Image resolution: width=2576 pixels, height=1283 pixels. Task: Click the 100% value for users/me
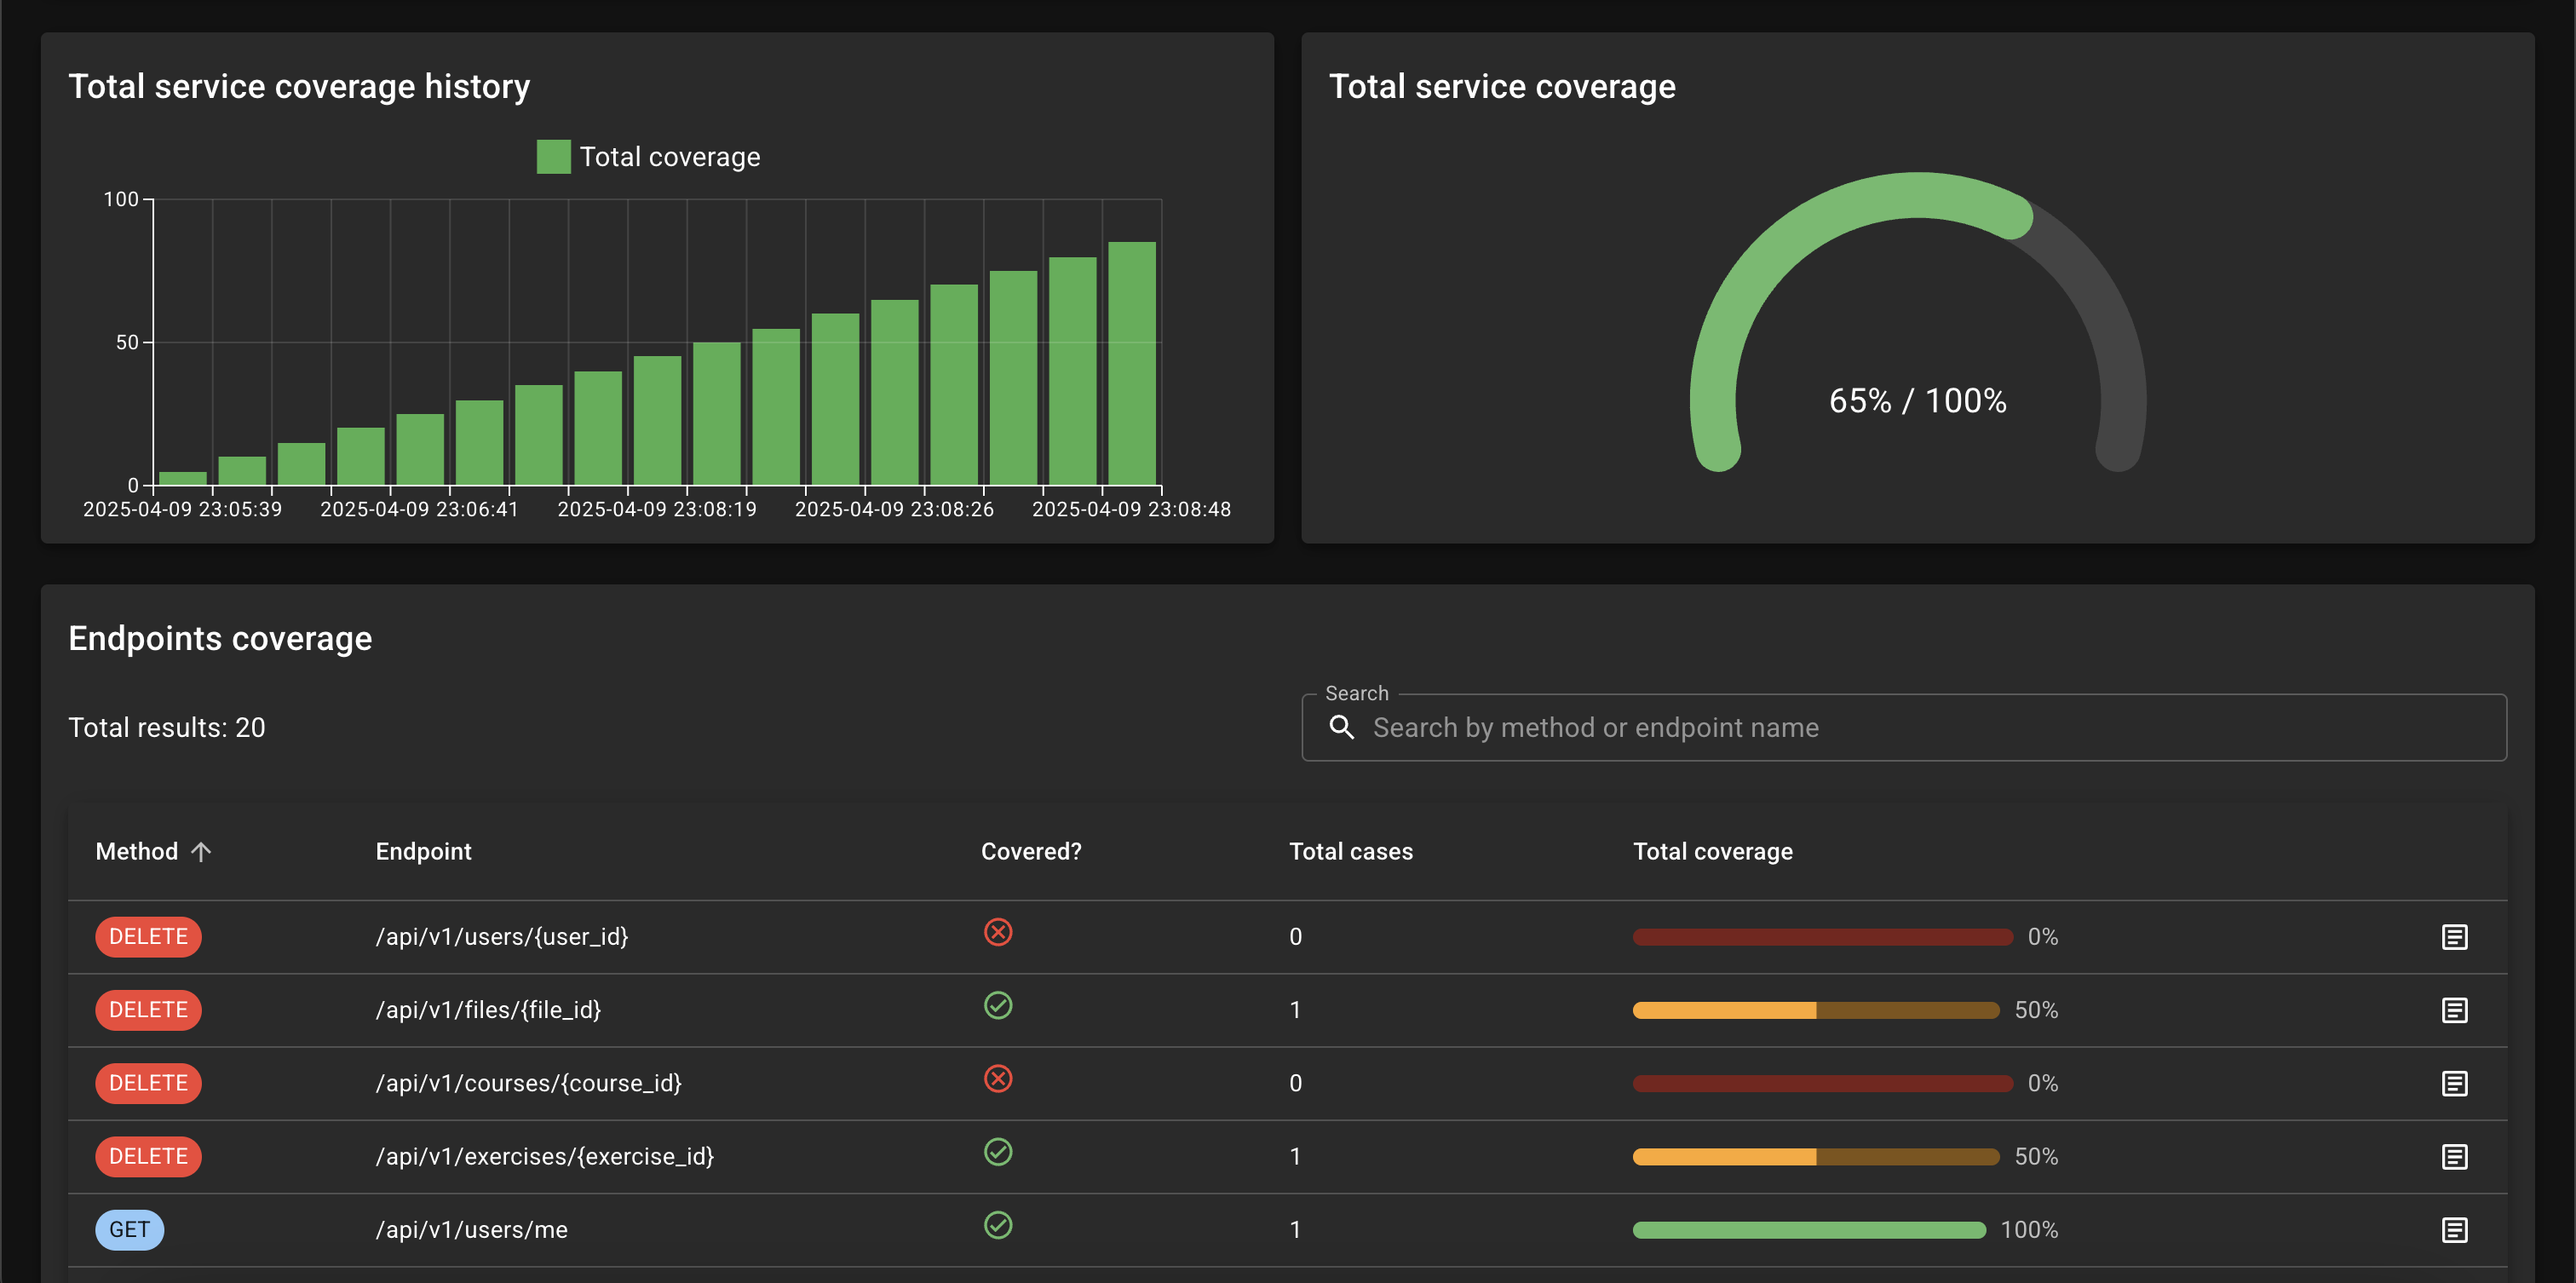(x=2028, y=1230)
